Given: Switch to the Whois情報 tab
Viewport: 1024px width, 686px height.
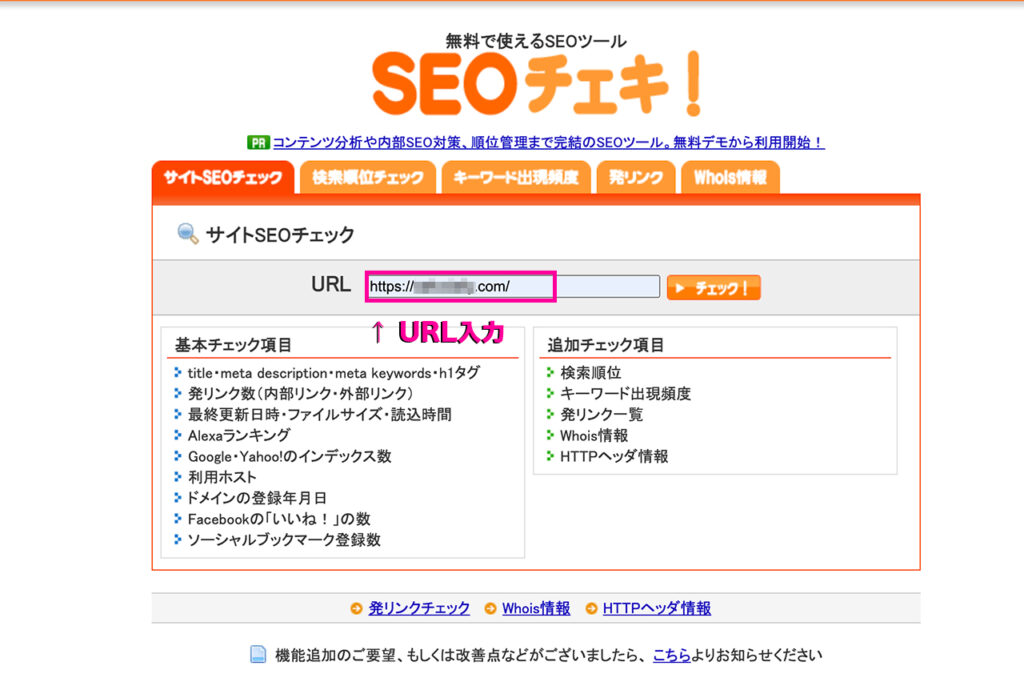Looking at the screenshot, I should tap(730, 177).
